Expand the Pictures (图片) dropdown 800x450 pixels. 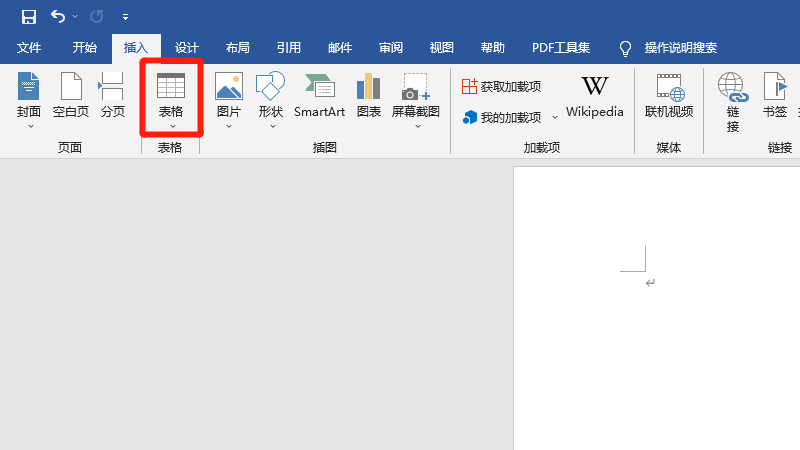tap(229, 126)
